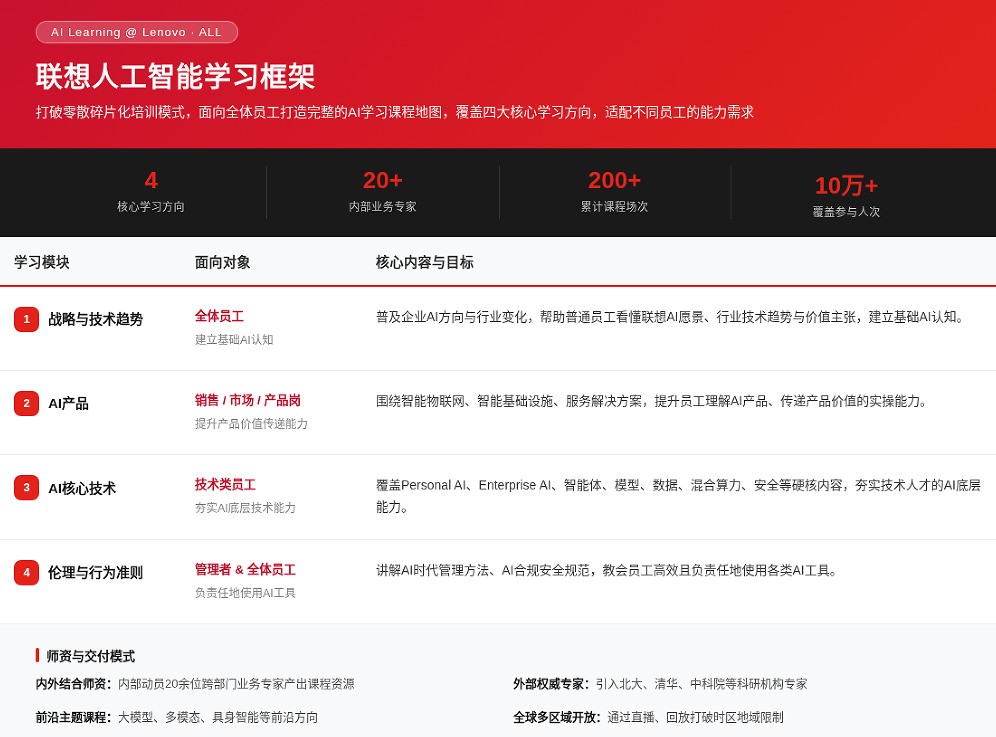Click the label 覆盖参与人次
The image size is (996, 737).
point(846,212)
